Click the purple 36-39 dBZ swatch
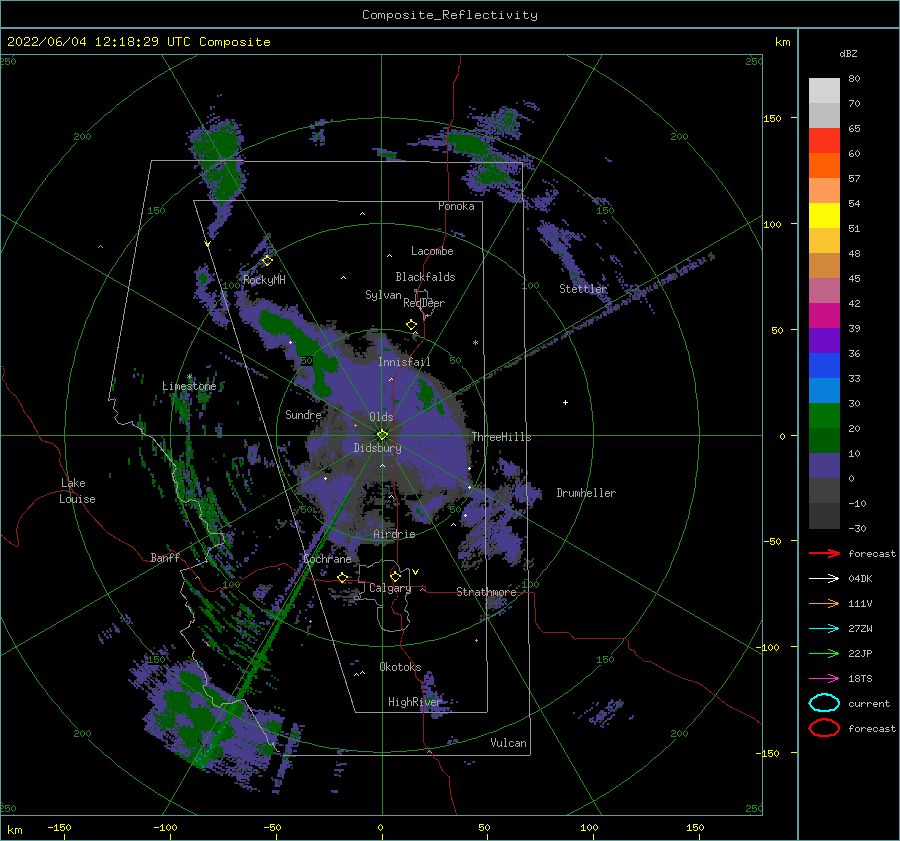 [824, 341]
